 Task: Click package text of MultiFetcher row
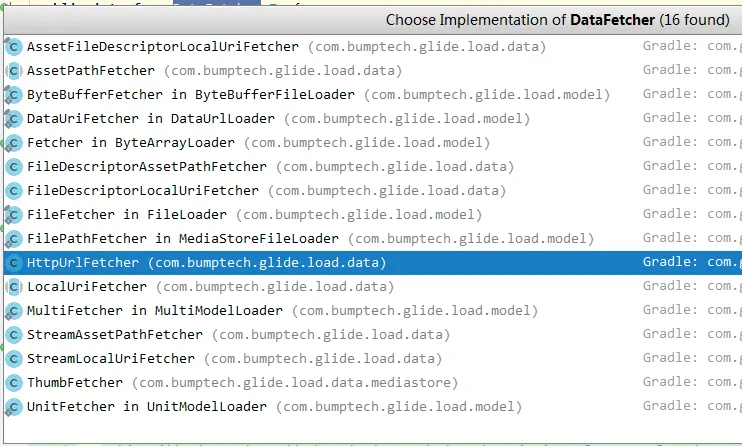(415, 311)
